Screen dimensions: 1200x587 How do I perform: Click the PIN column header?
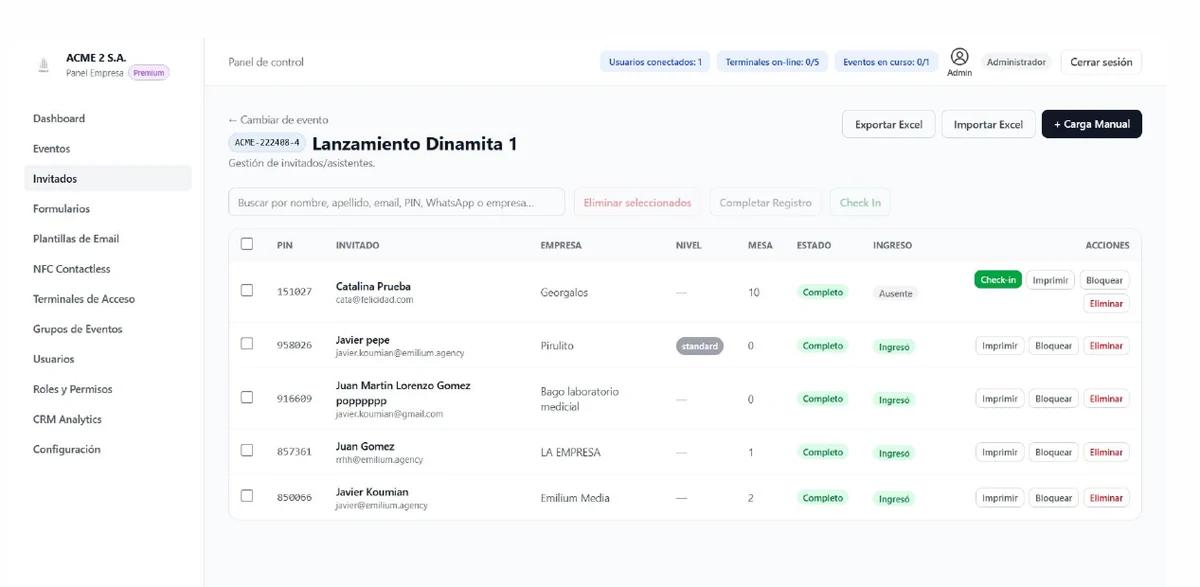pos(285,245)
